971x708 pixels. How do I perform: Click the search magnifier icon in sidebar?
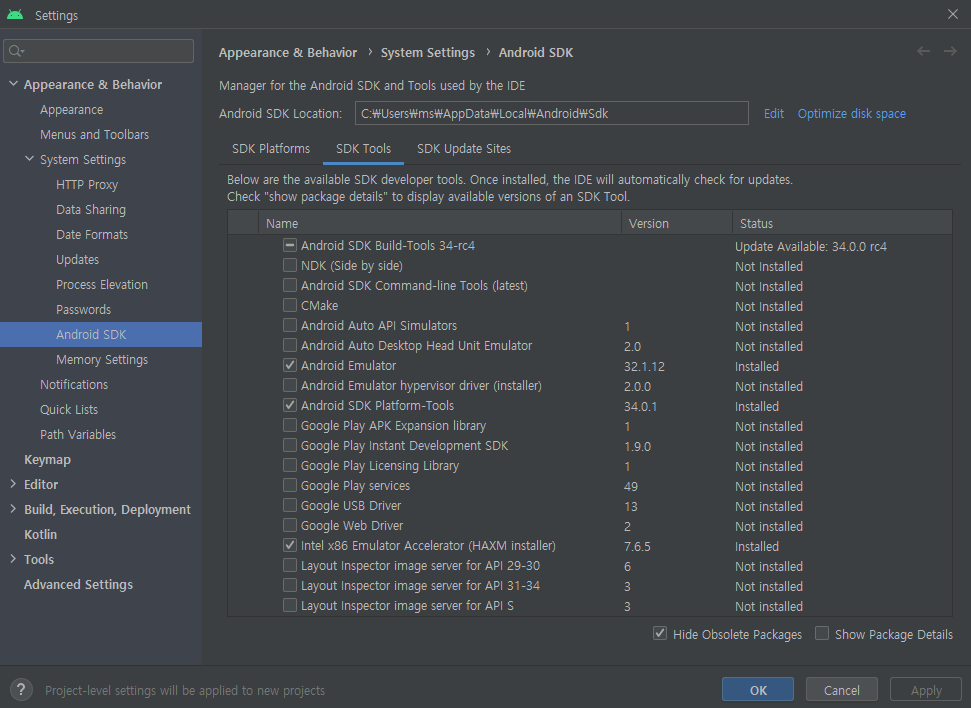point(16,51)
